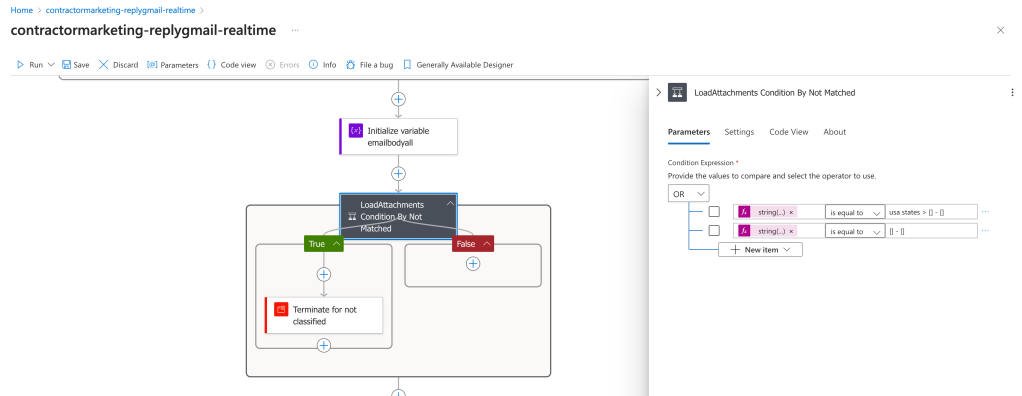
Task: Open contractormarketing-replygmail-realtime breadcrumb link
Action: pos(121,10)
